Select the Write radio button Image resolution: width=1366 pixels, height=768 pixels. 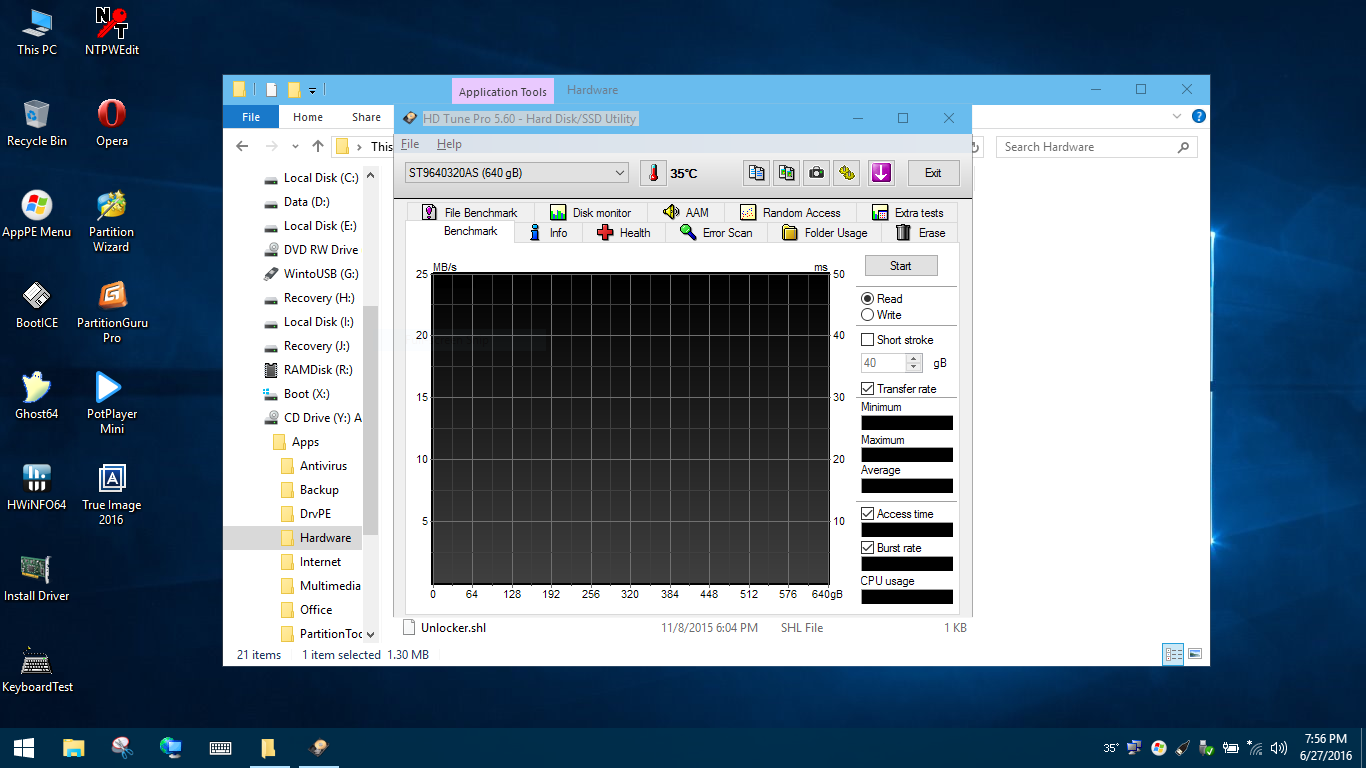[x=868, y=315]
